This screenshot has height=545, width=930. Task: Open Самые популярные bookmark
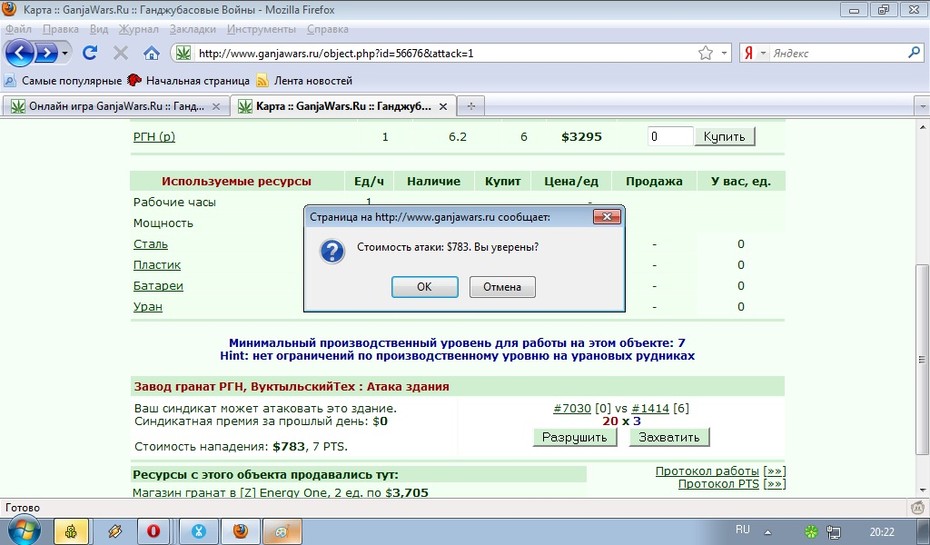point(63,81)
